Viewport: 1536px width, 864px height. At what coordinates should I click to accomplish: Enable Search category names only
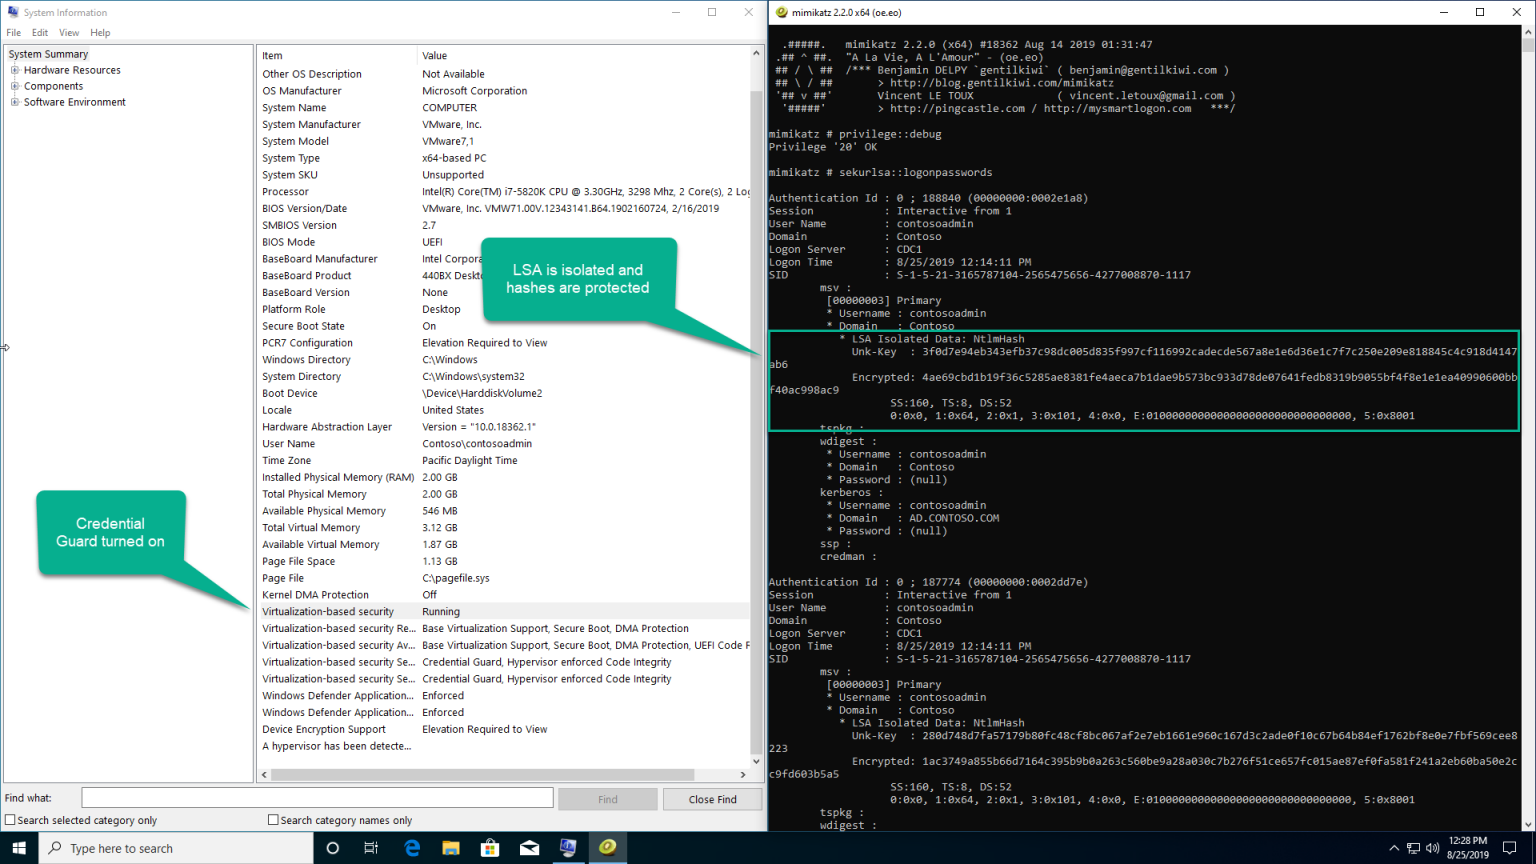(273, 820)
